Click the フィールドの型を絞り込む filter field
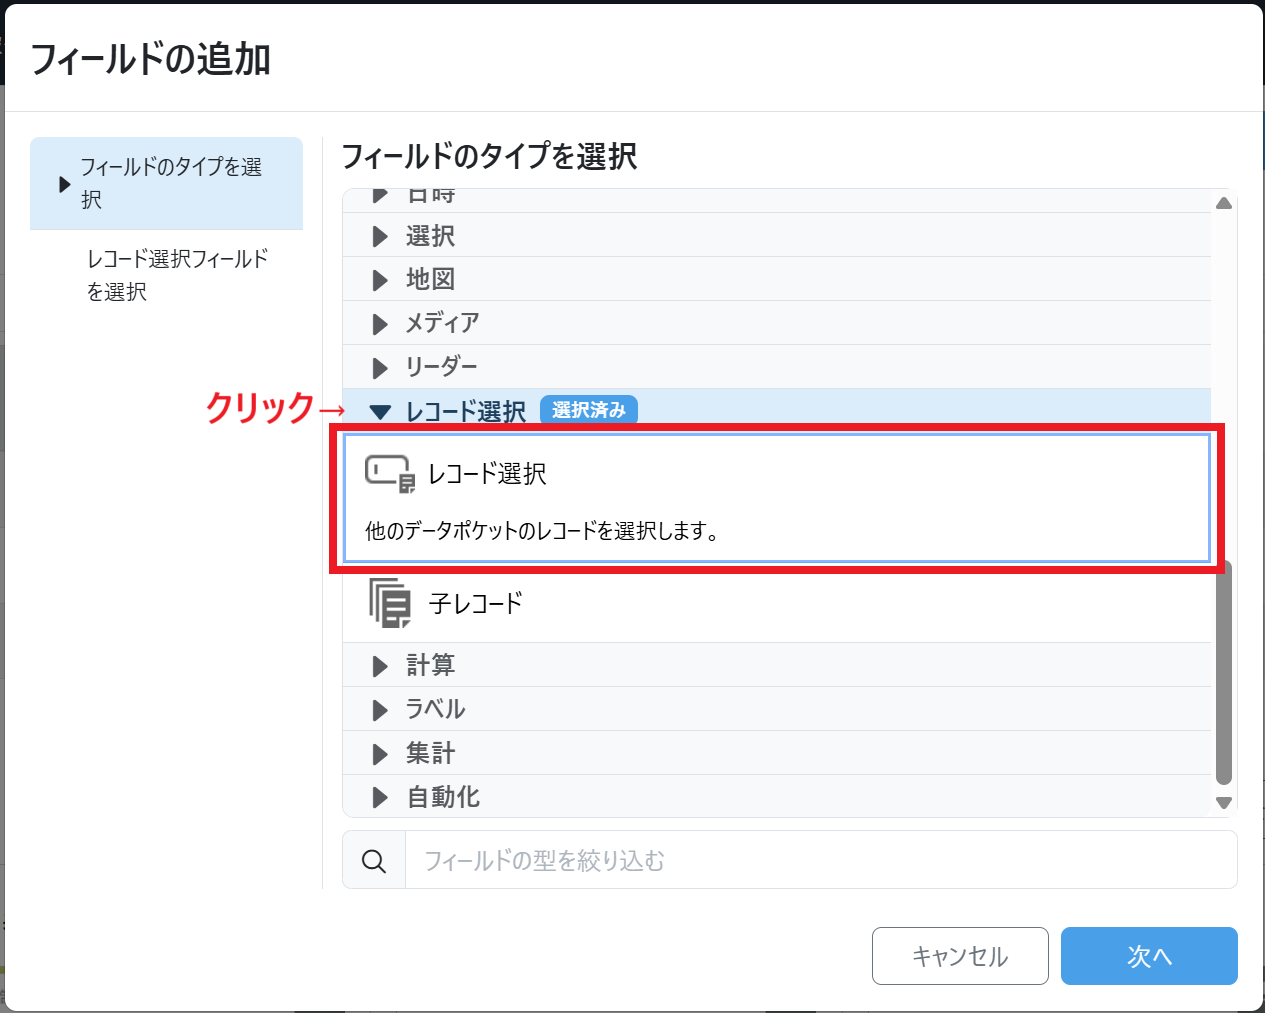This screenshot has width=1265, height=1013. 820,860
